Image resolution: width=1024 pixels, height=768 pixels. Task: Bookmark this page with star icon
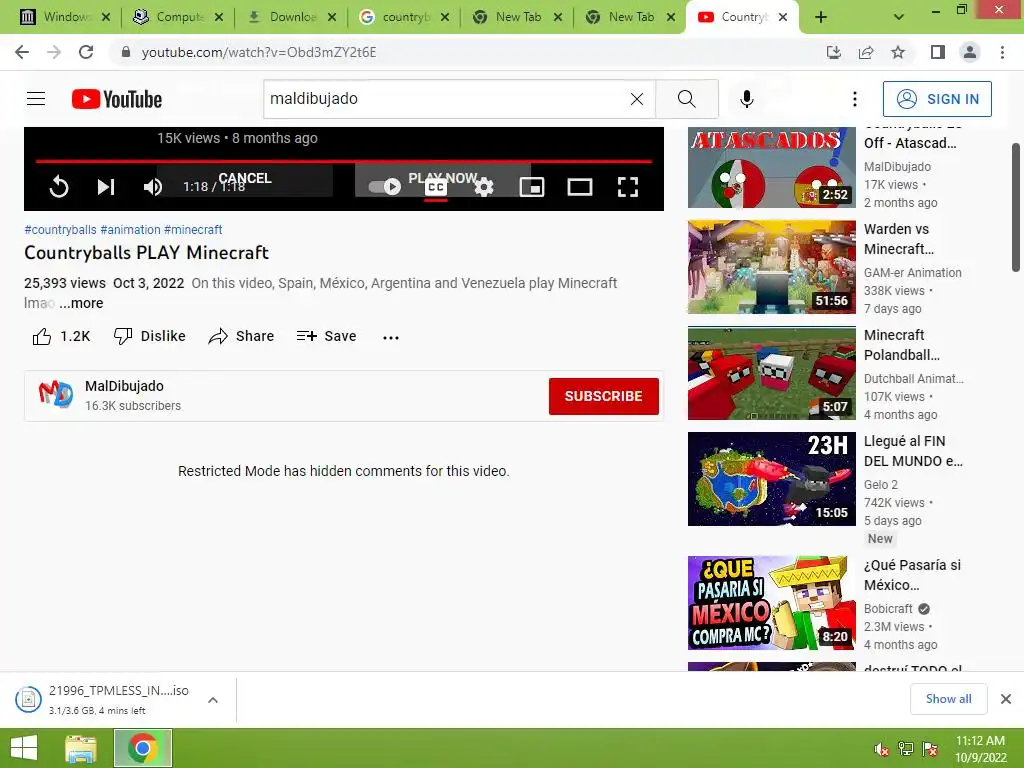(898, 52)
